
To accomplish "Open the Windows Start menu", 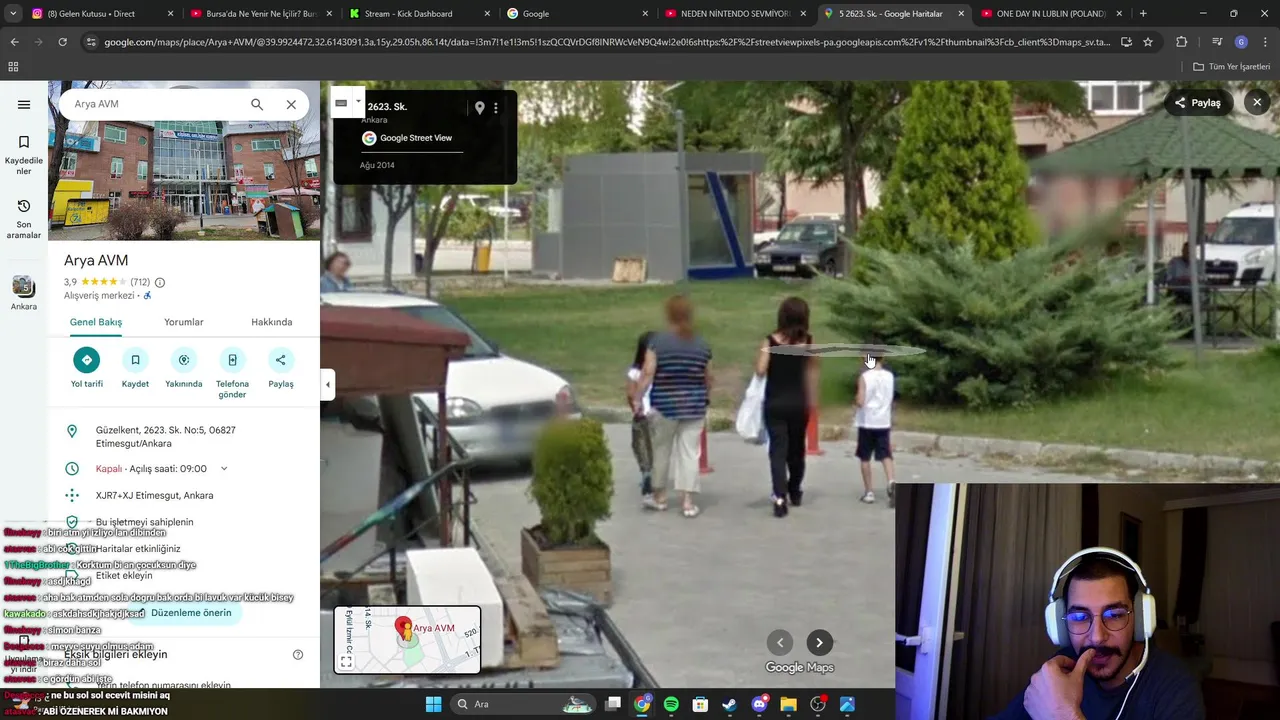I will tap(433, 704).
